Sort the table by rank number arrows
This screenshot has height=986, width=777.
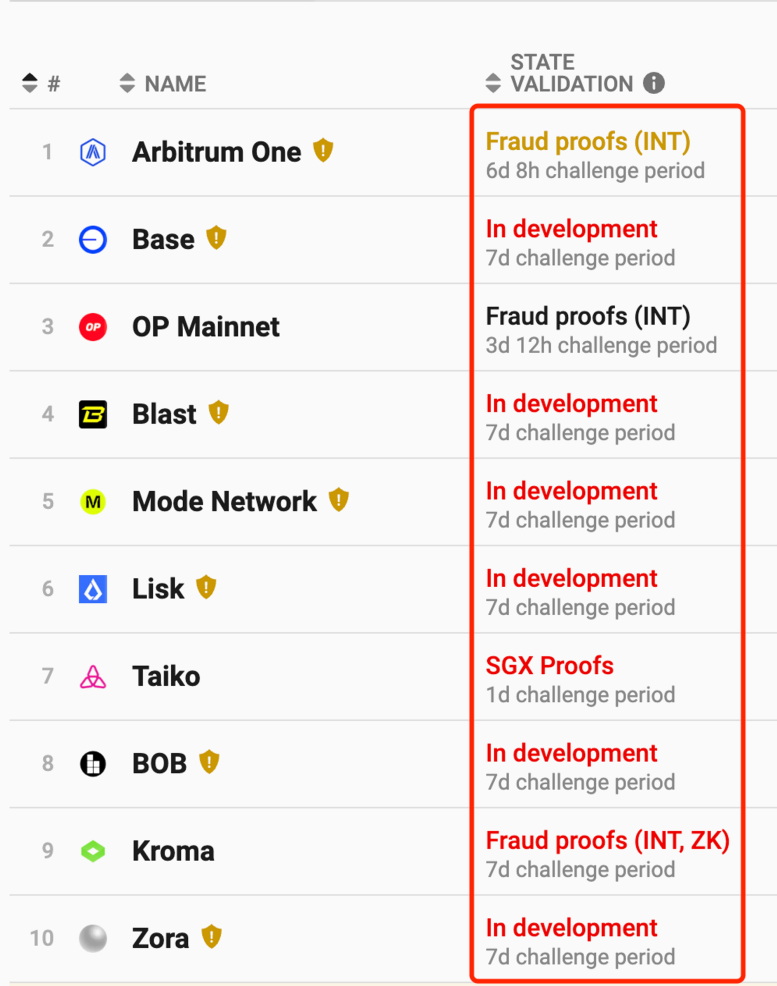[30, 83]
